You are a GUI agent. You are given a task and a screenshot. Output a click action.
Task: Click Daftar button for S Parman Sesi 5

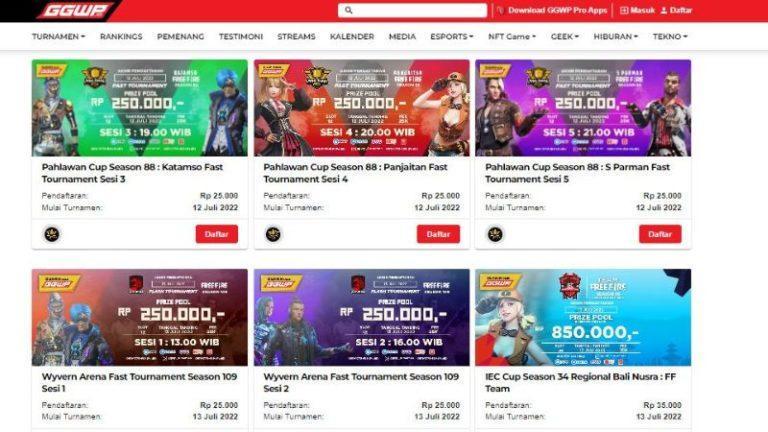pos(660,234)
